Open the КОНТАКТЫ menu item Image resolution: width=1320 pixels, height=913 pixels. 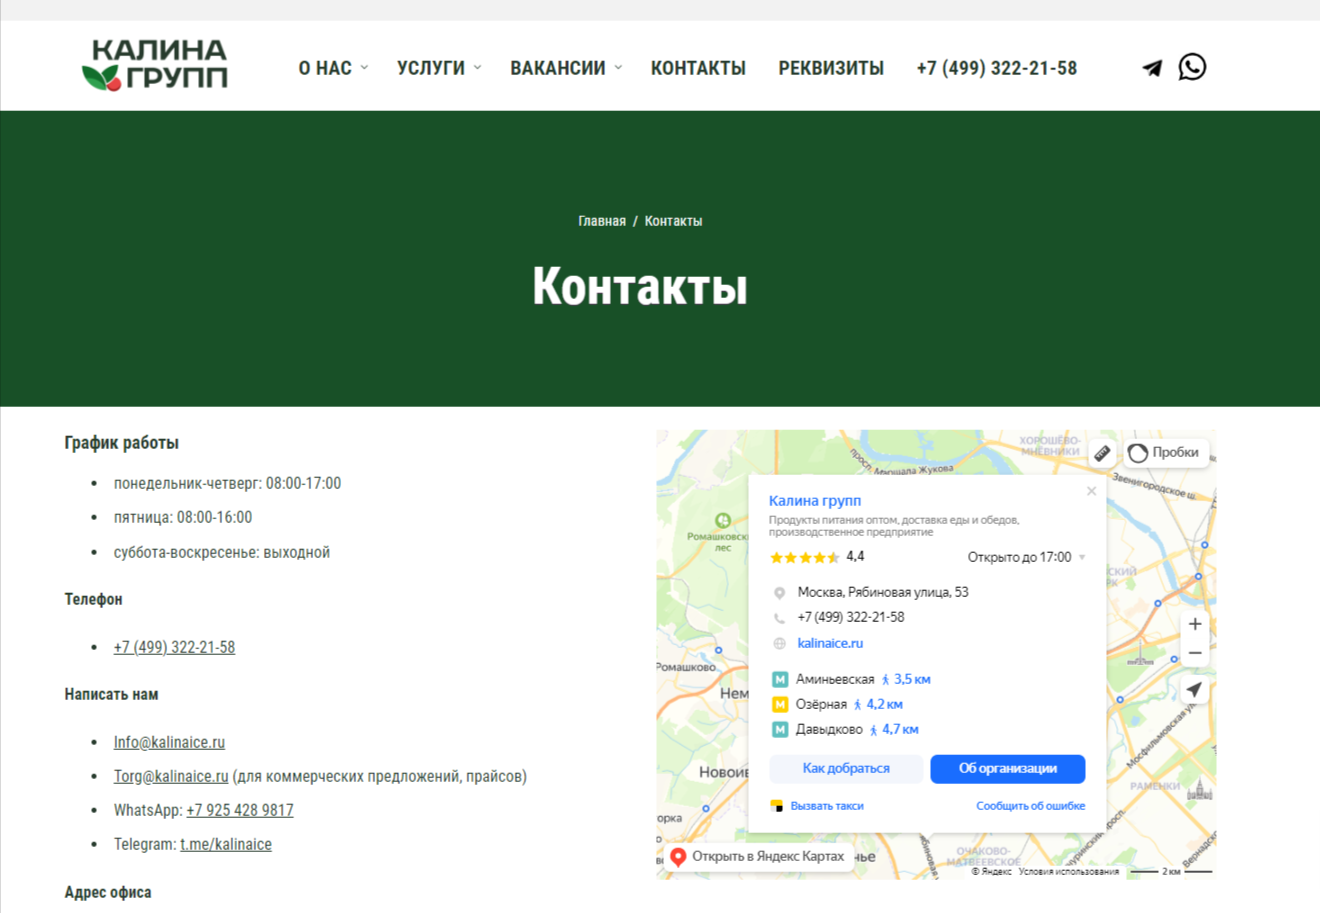pos(698,68)
